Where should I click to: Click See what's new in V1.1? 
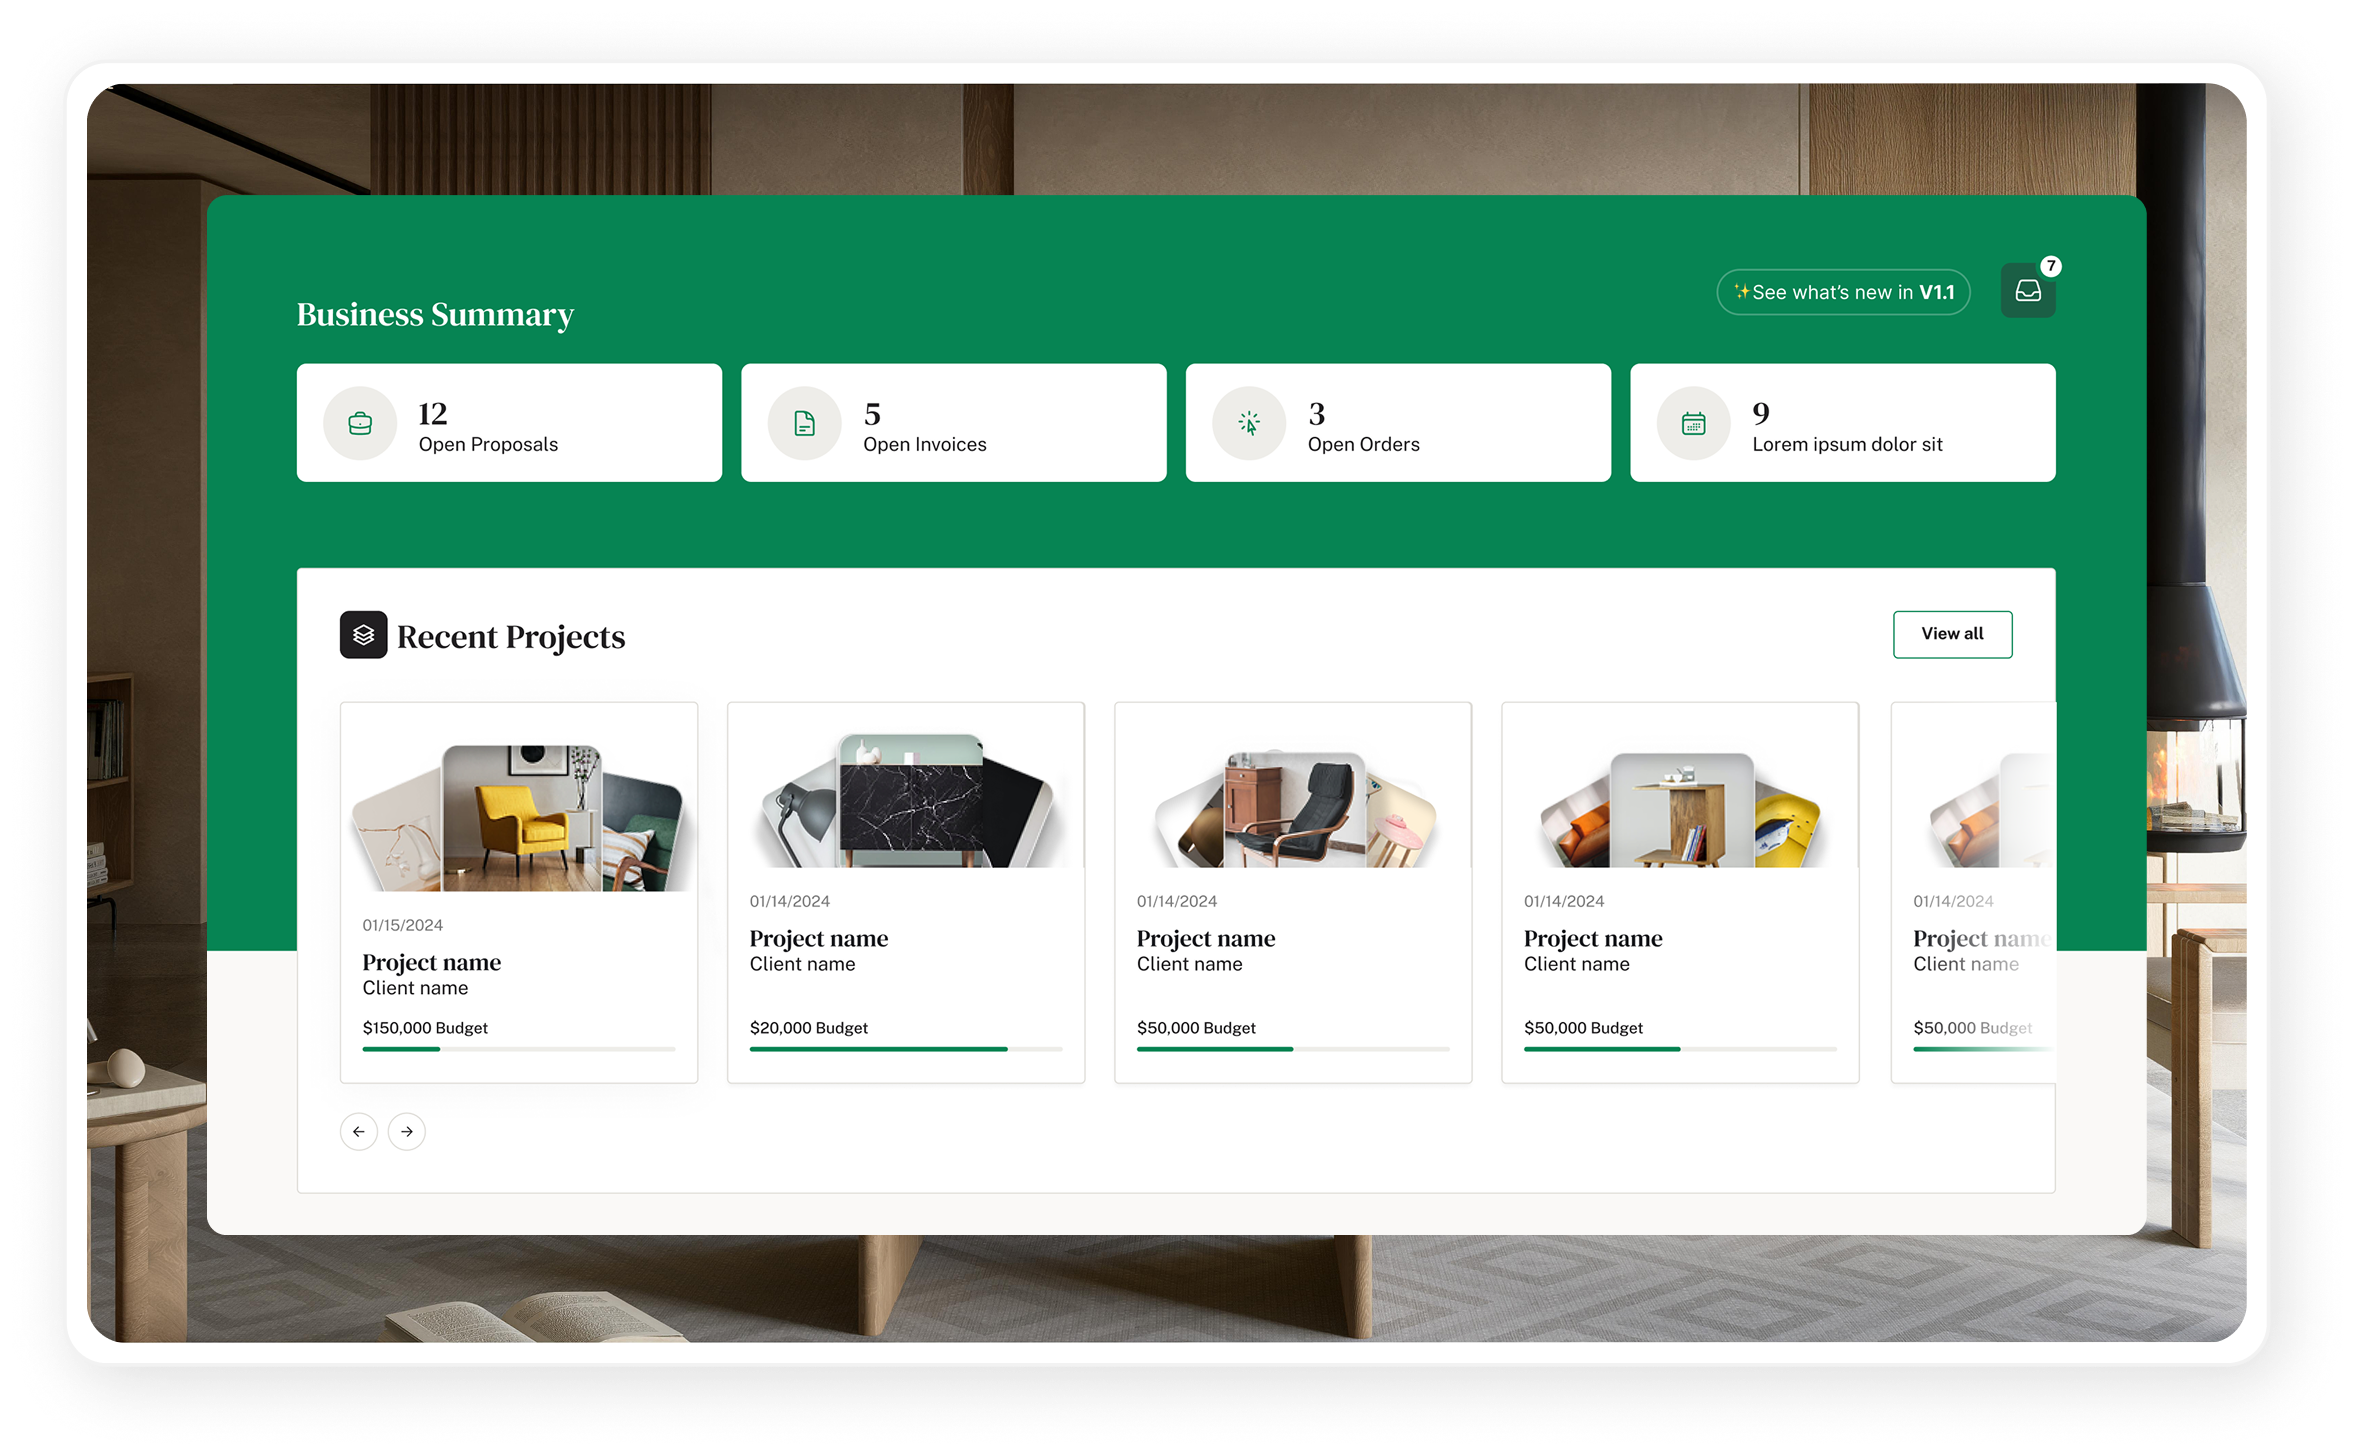tap(1842, 292)
